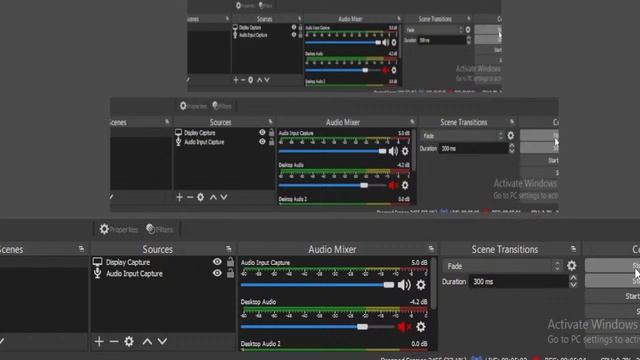Click the 300 ms Duration field in largest panel

(518, 282)
